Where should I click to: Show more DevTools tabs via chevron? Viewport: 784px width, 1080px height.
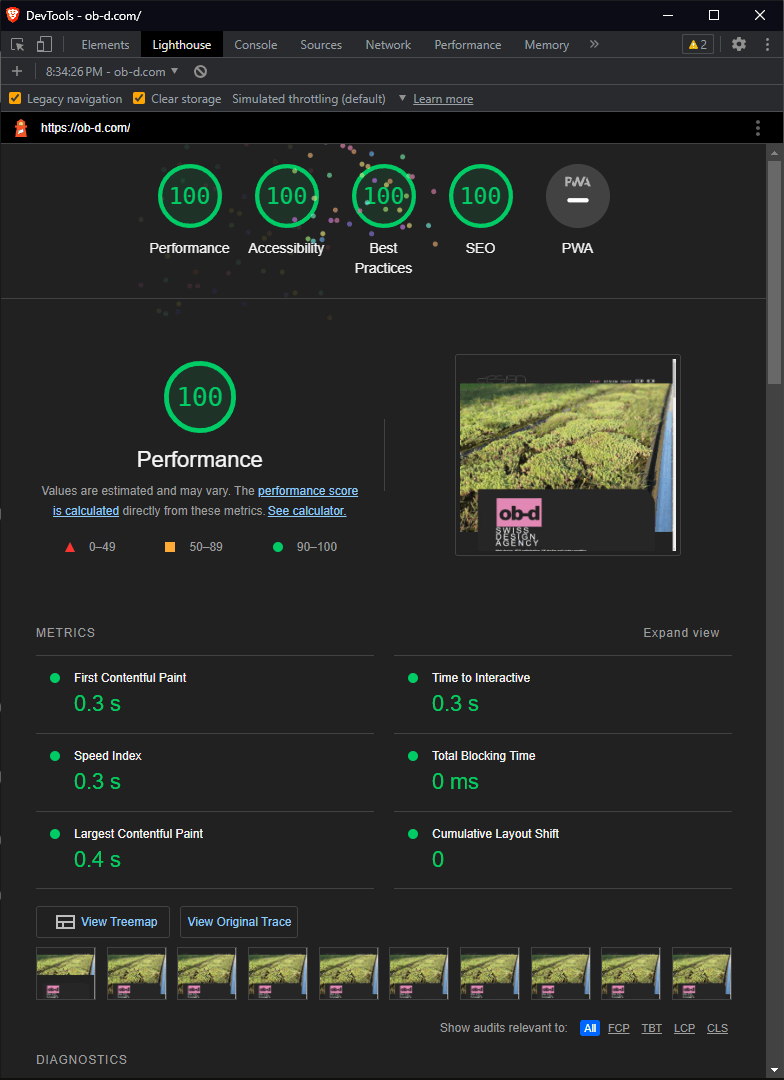coord(594,44)
